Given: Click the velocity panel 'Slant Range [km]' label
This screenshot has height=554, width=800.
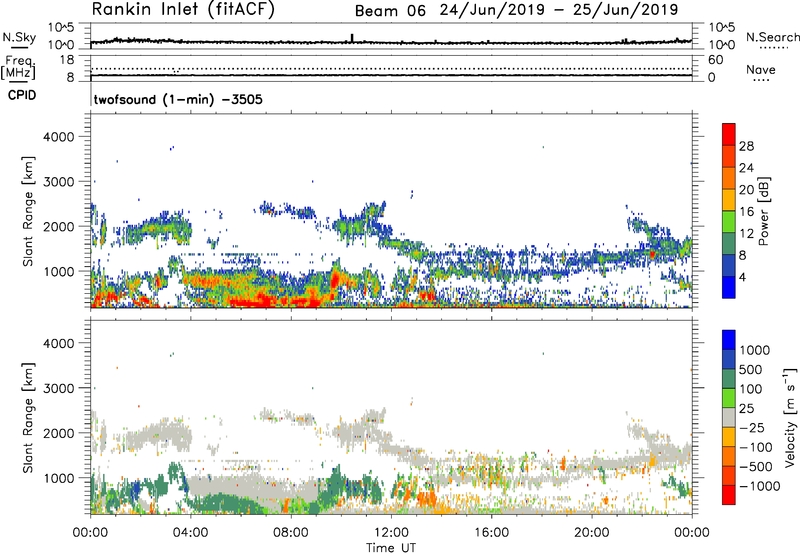Looking at the screenshot, I should [28, 418].
